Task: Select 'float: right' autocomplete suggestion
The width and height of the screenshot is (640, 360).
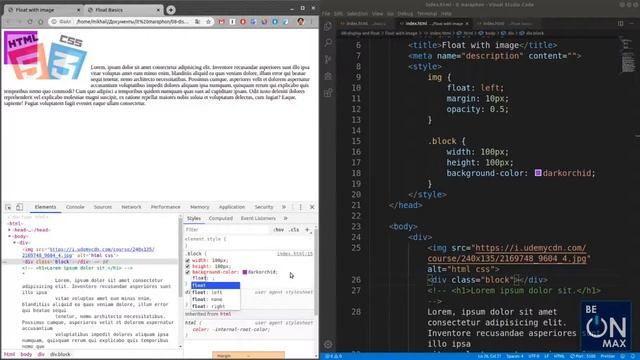Action: tap(216, 306)
